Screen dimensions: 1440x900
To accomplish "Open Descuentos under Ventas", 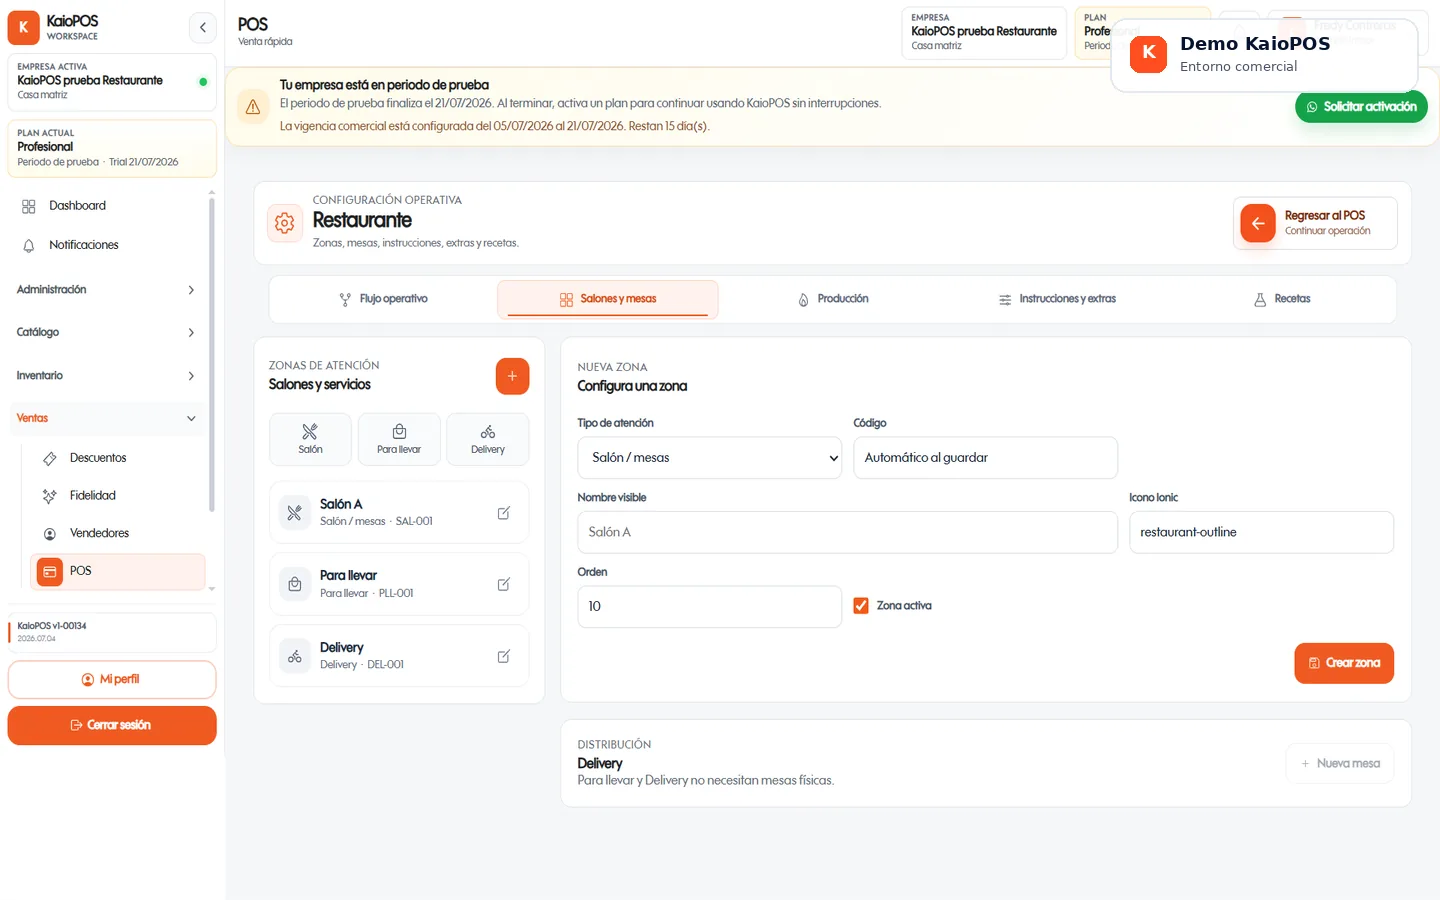I will pos(117,458).
